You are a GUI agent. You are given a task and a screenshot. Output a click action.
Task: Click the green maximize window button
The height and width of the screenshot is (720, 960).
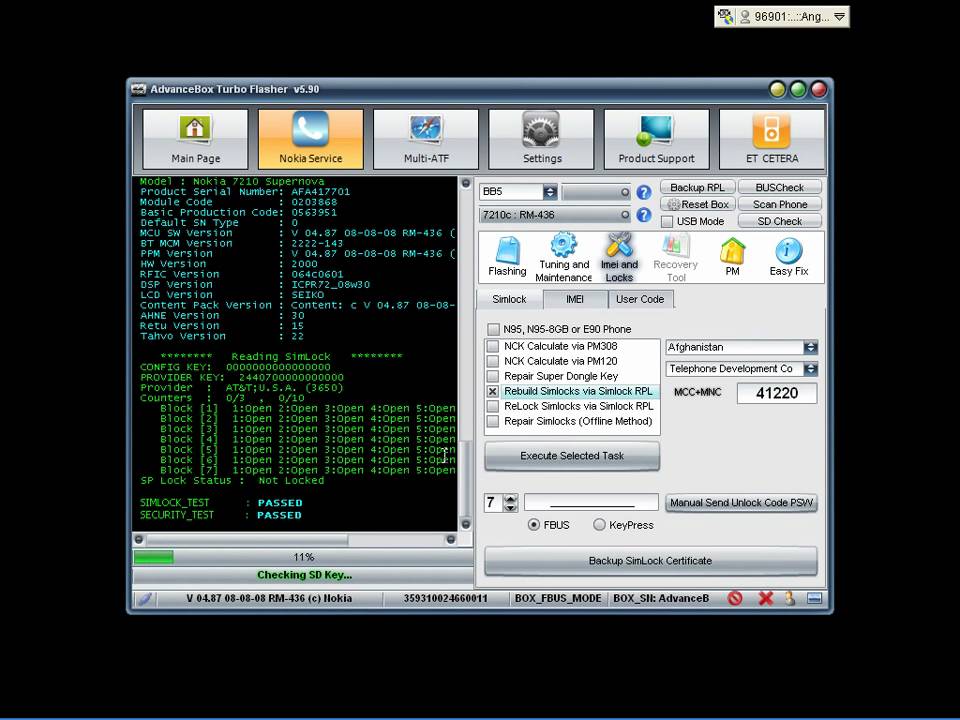click(798, 90)
